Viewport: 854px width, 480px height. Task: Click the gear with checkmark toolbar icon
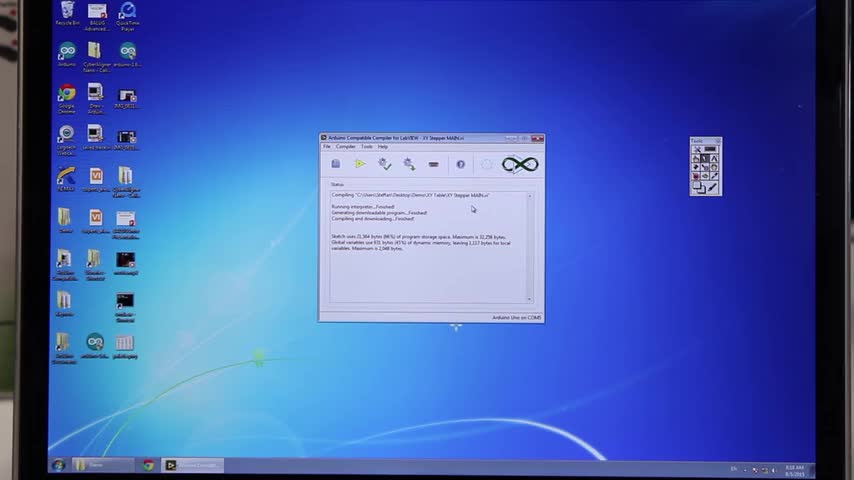pyautogui.click(x=385, y=164)
